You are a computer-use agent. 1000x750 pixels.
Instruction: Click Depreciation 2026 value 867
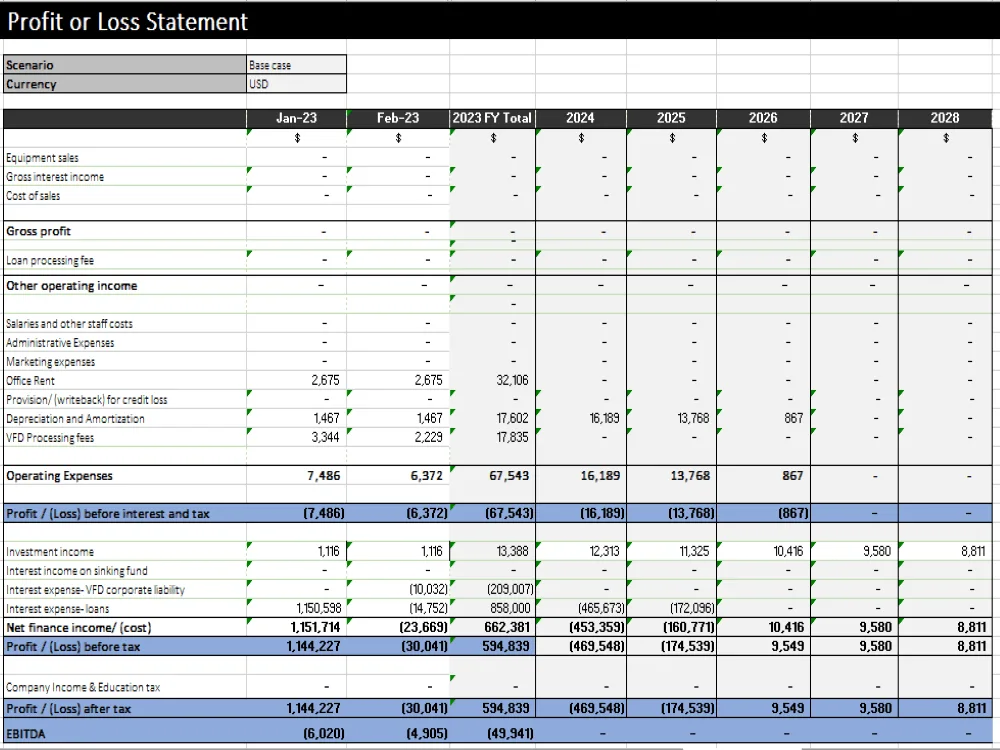click(793, 418)
